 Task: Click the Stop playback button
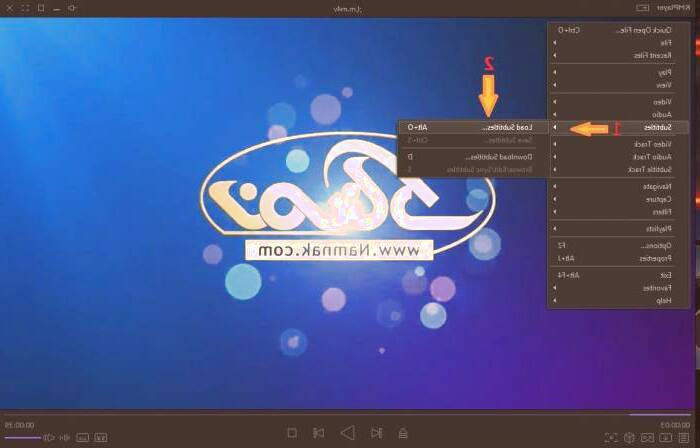292,433
